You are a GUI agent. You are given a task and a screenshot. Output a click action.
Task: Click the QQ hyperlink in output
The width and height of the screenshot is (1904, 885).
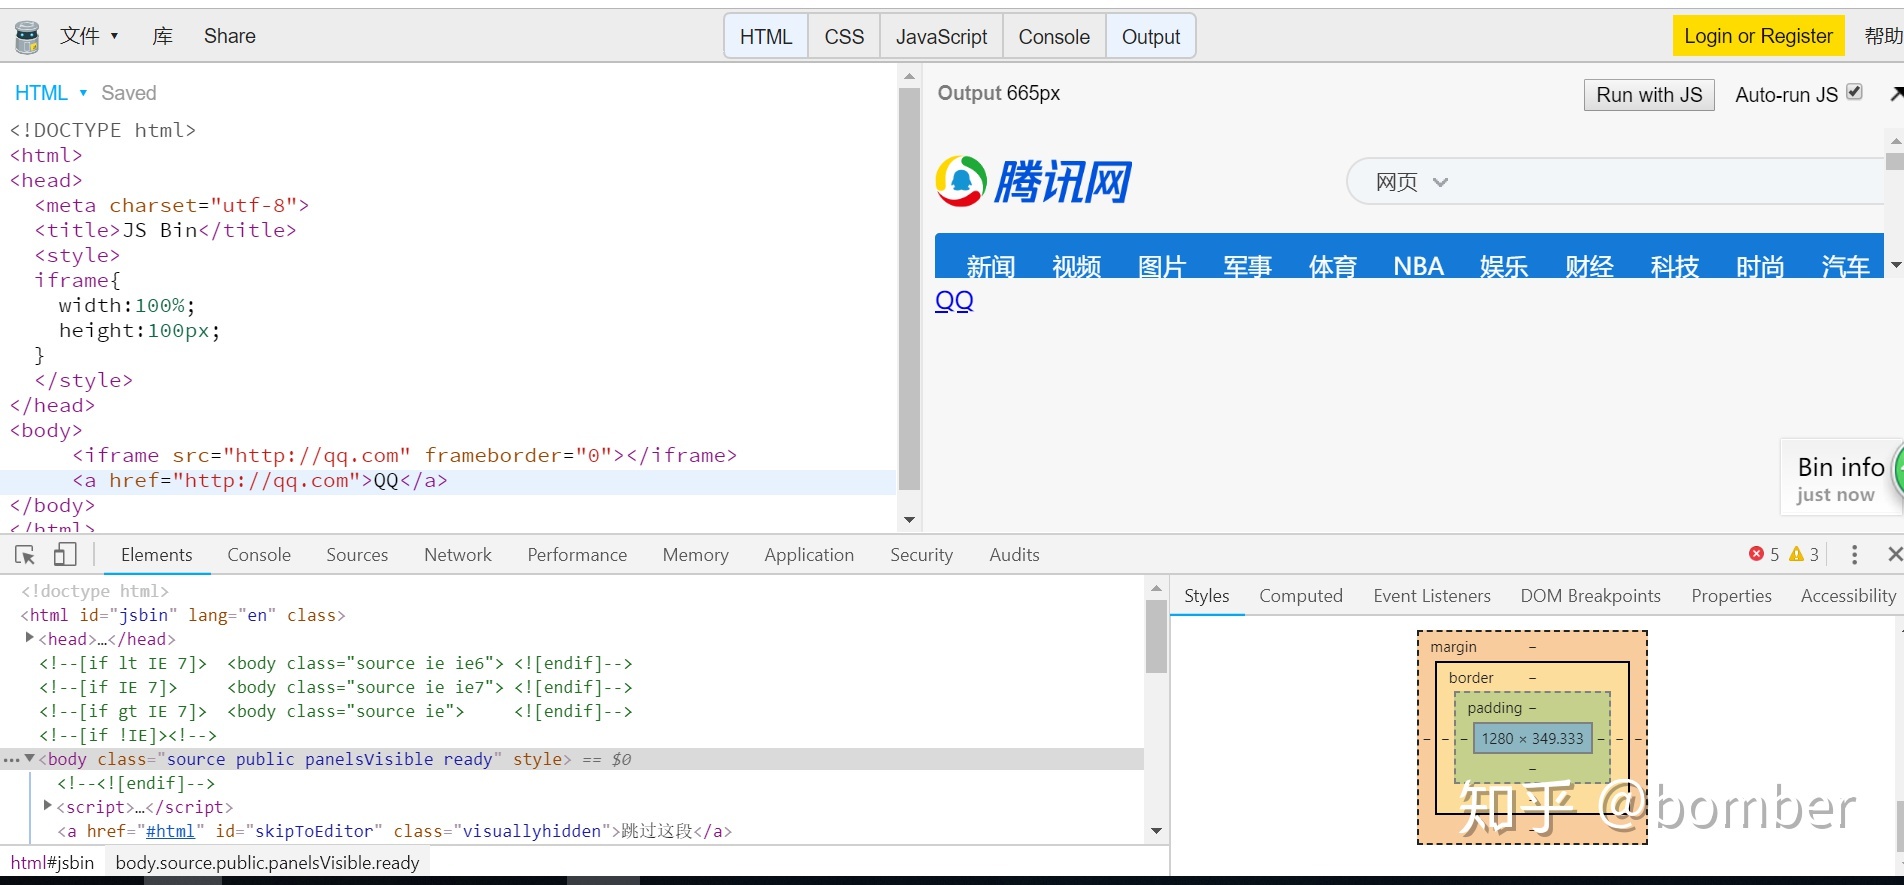coord(954,300)
